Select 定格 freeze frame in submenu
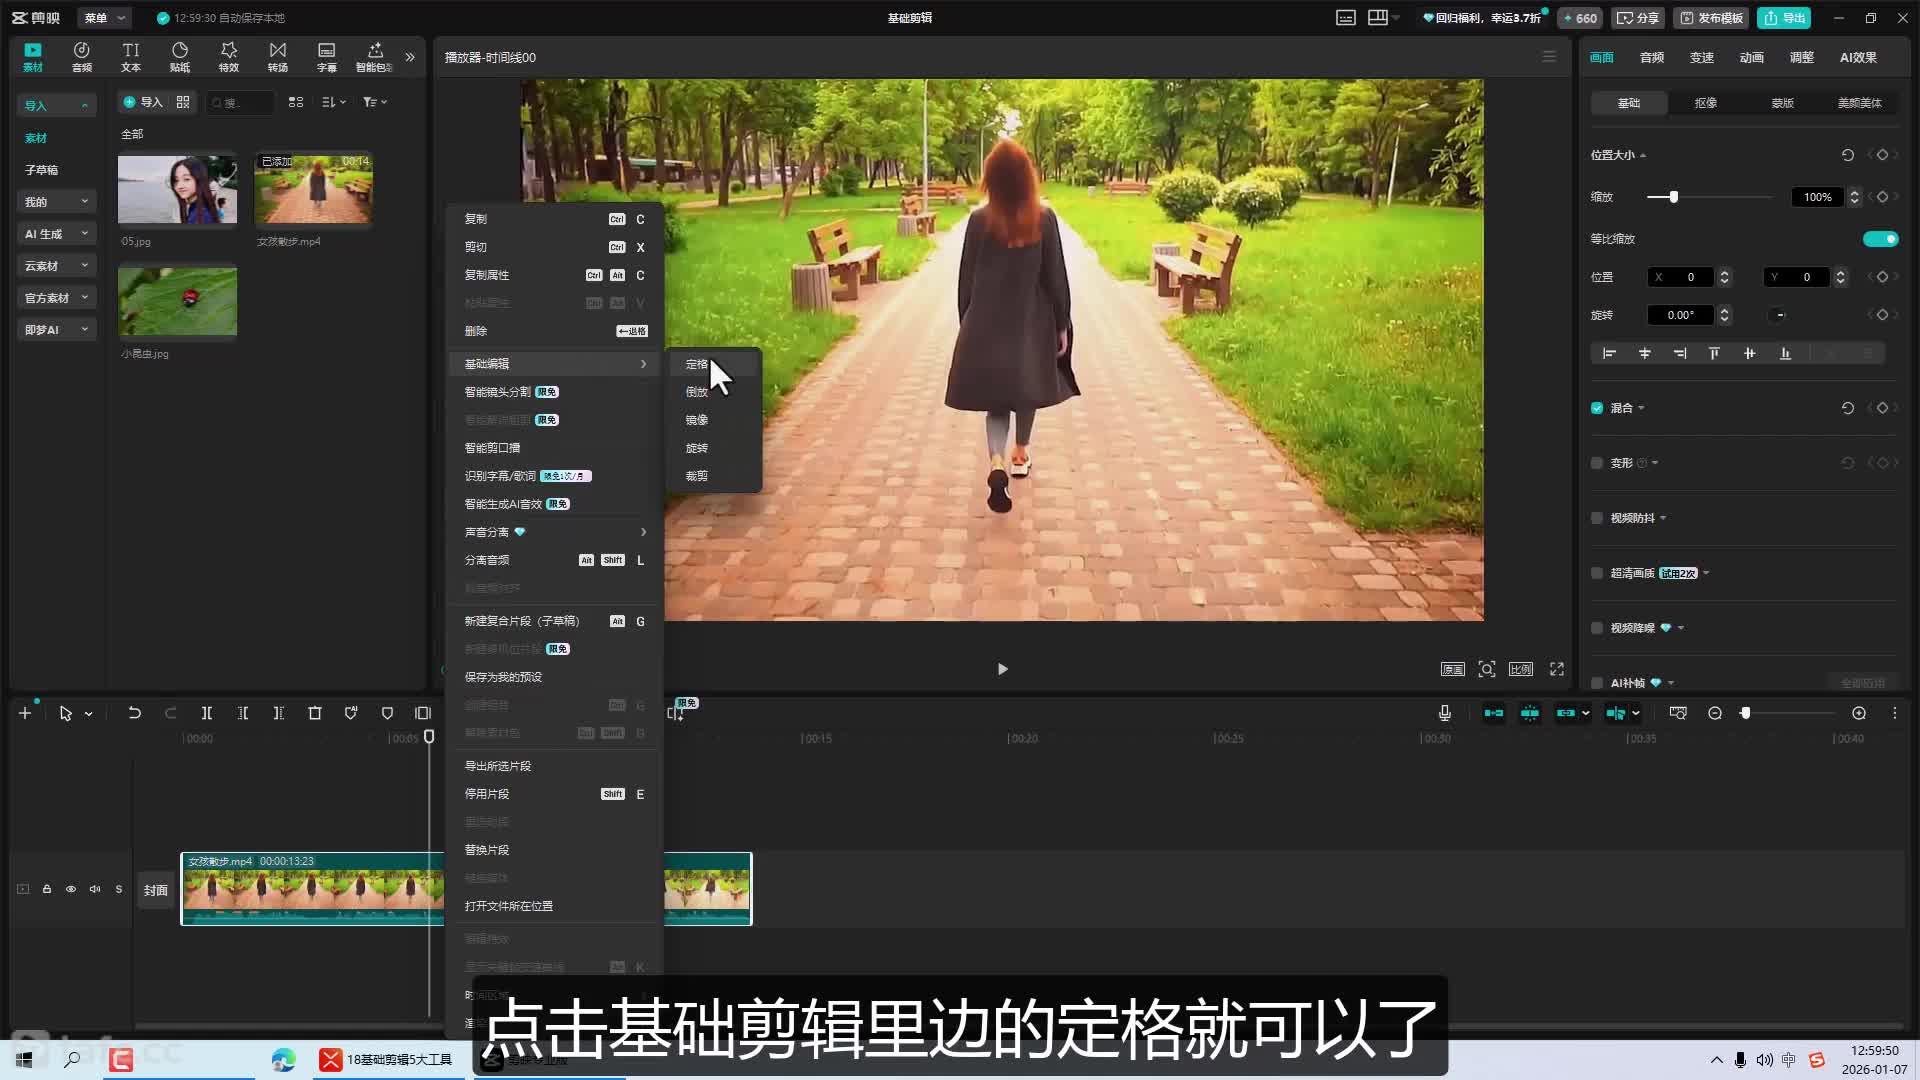Viewport: 1920px width, 1080px height. (697, 364)
